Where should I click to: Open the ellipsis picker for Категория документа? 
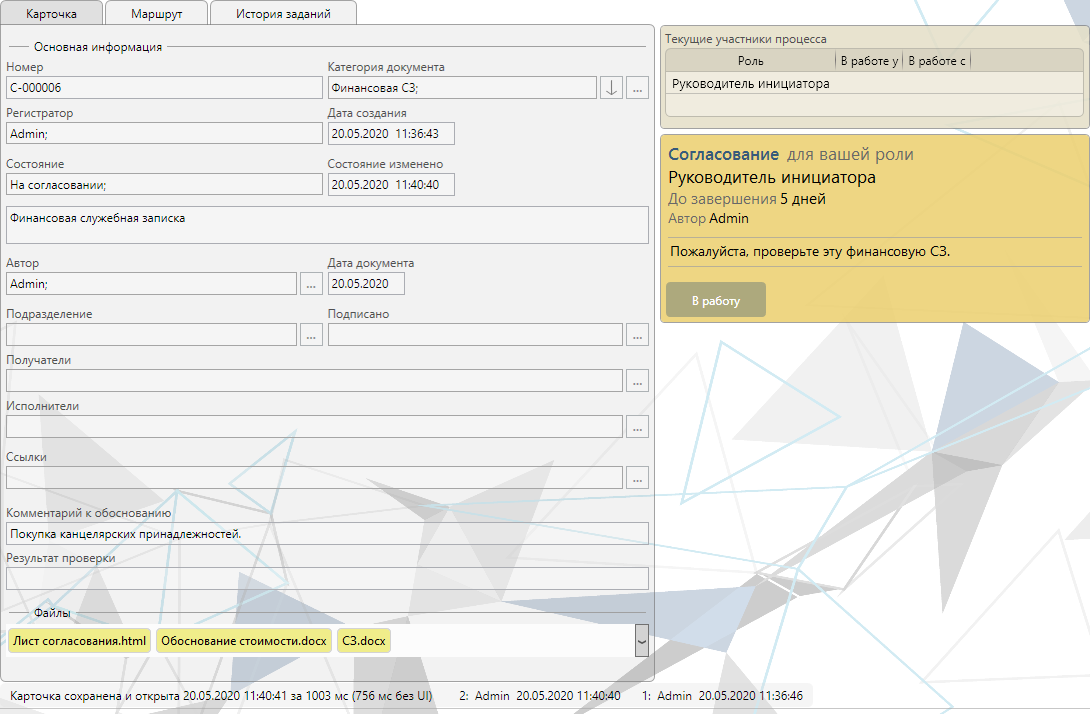click(x=638, y=87)
